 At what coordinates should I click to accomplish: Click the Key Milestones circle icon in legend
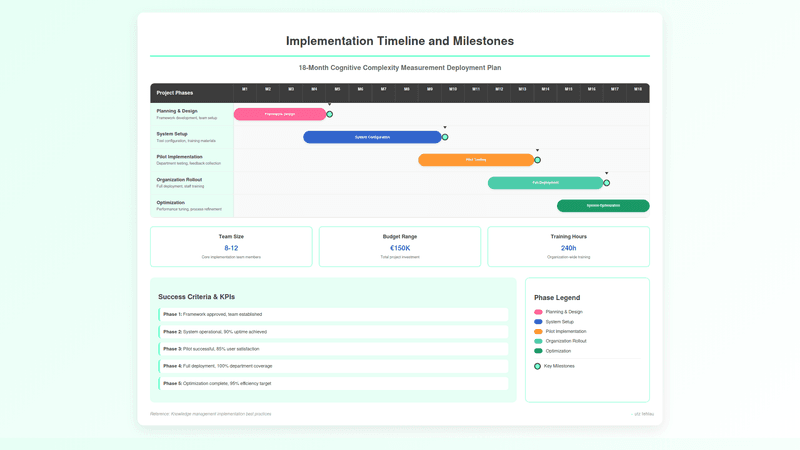537,366
